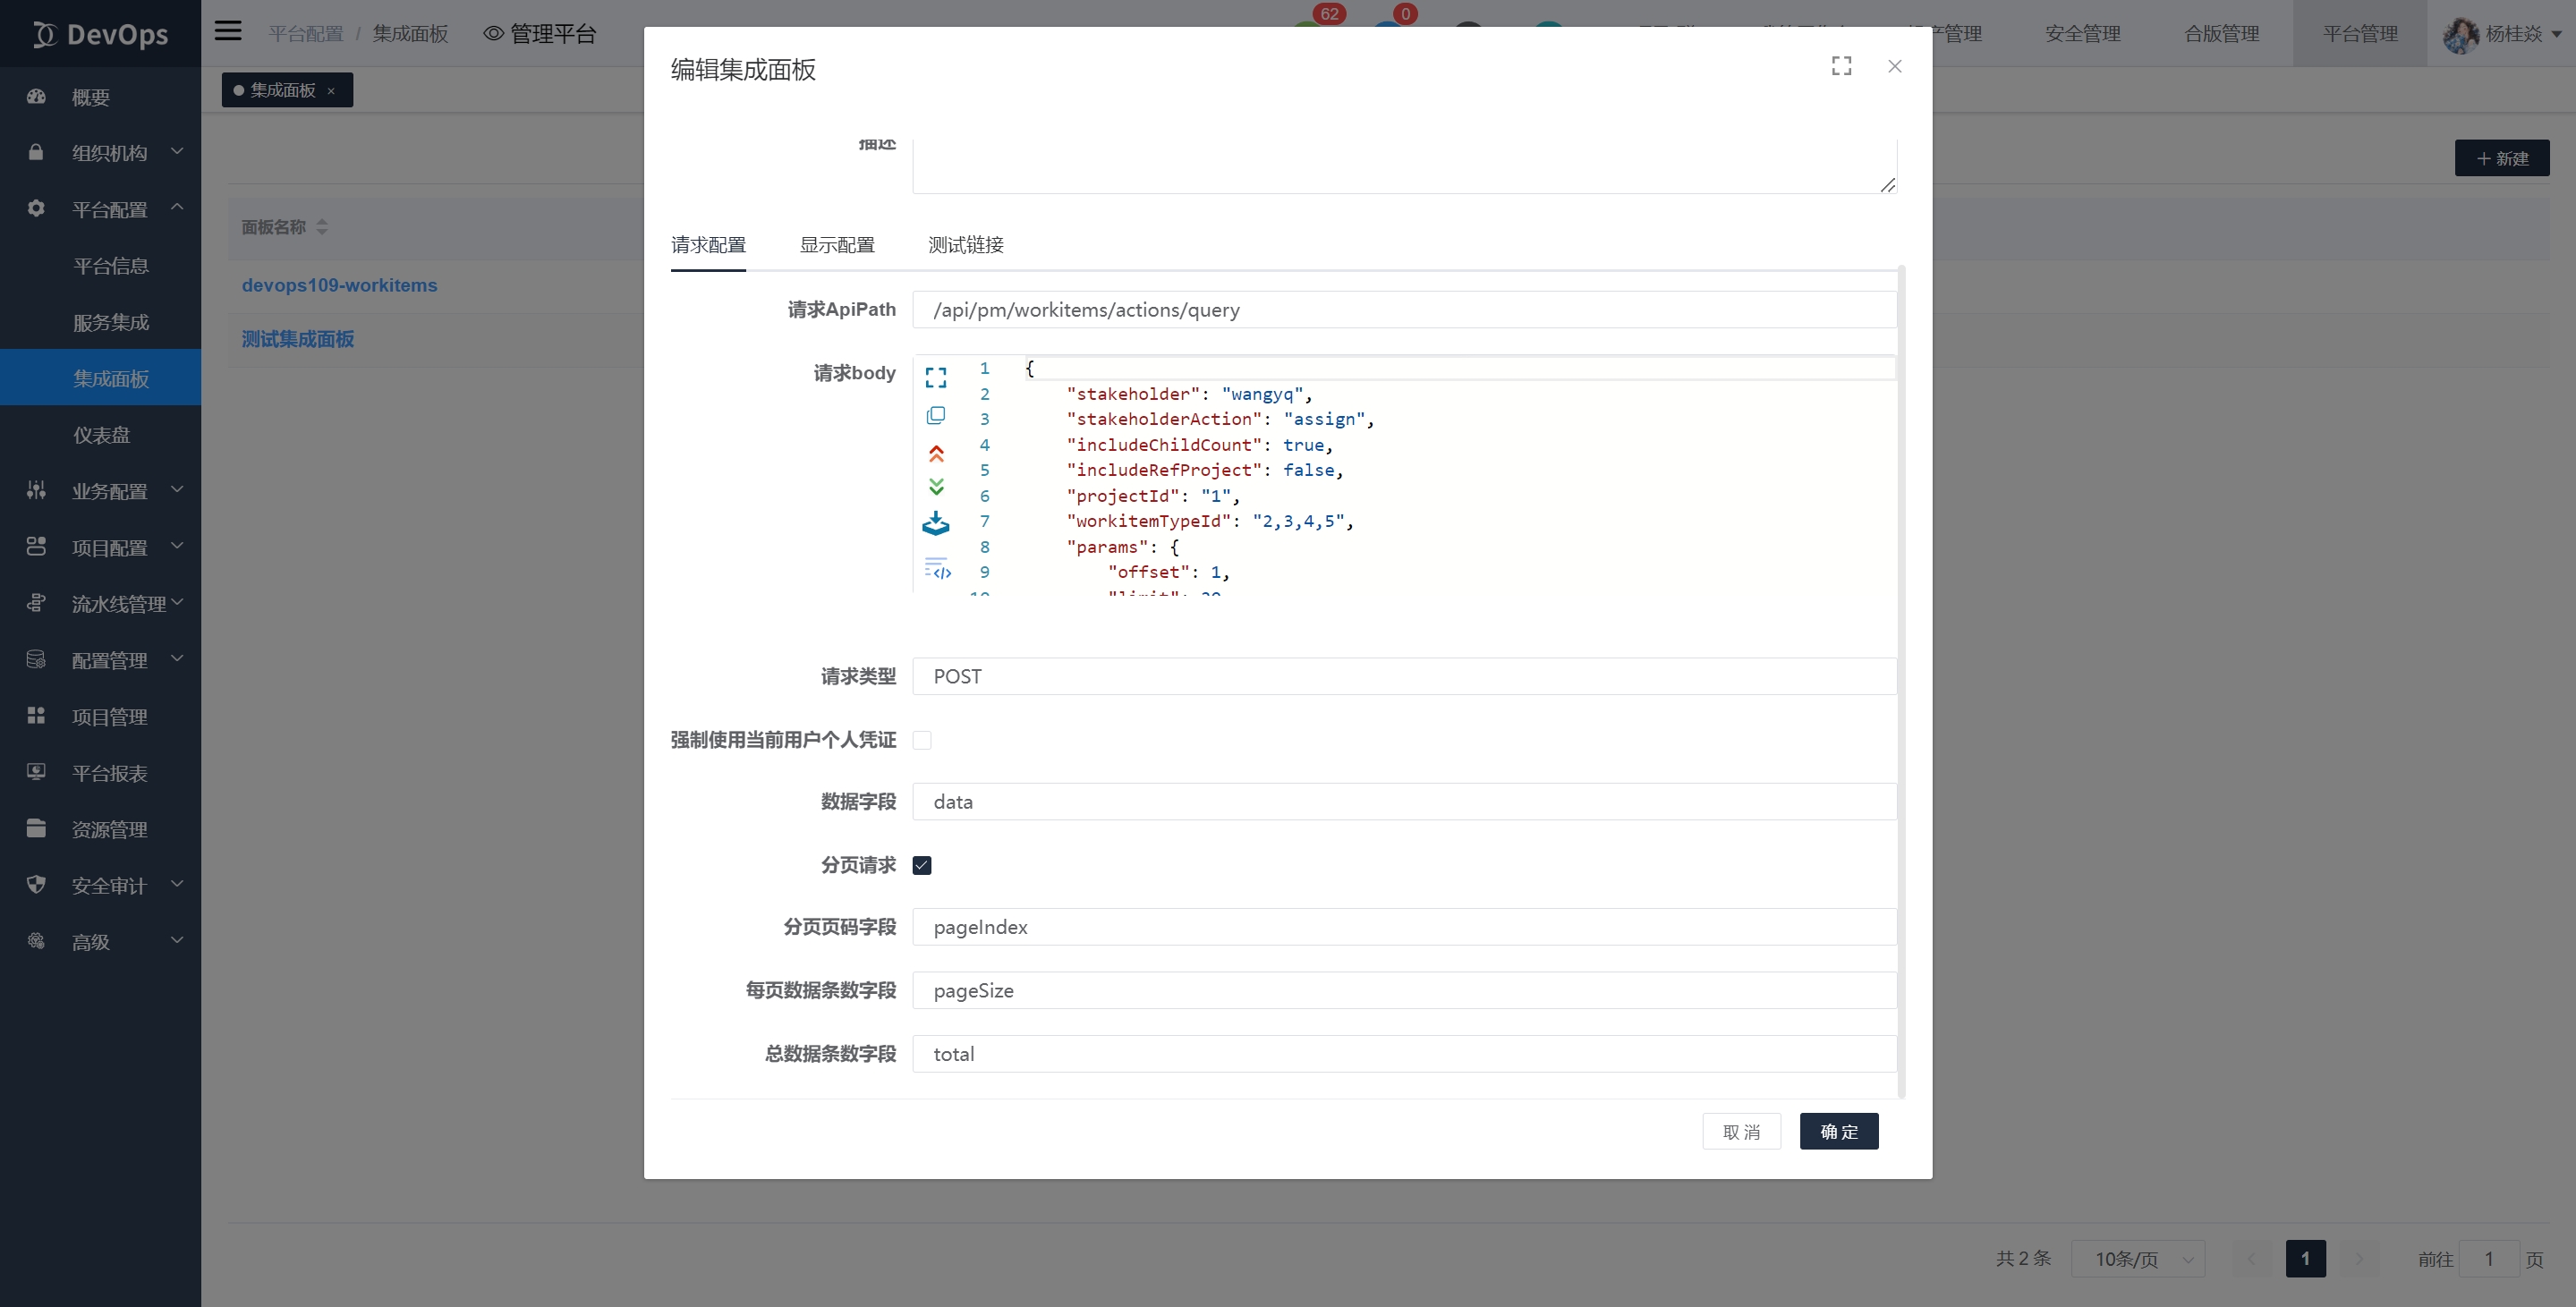This screenshot has width=2576, height=1307.
Task: Click the format code icon
Action: click(x=937, y=569)
